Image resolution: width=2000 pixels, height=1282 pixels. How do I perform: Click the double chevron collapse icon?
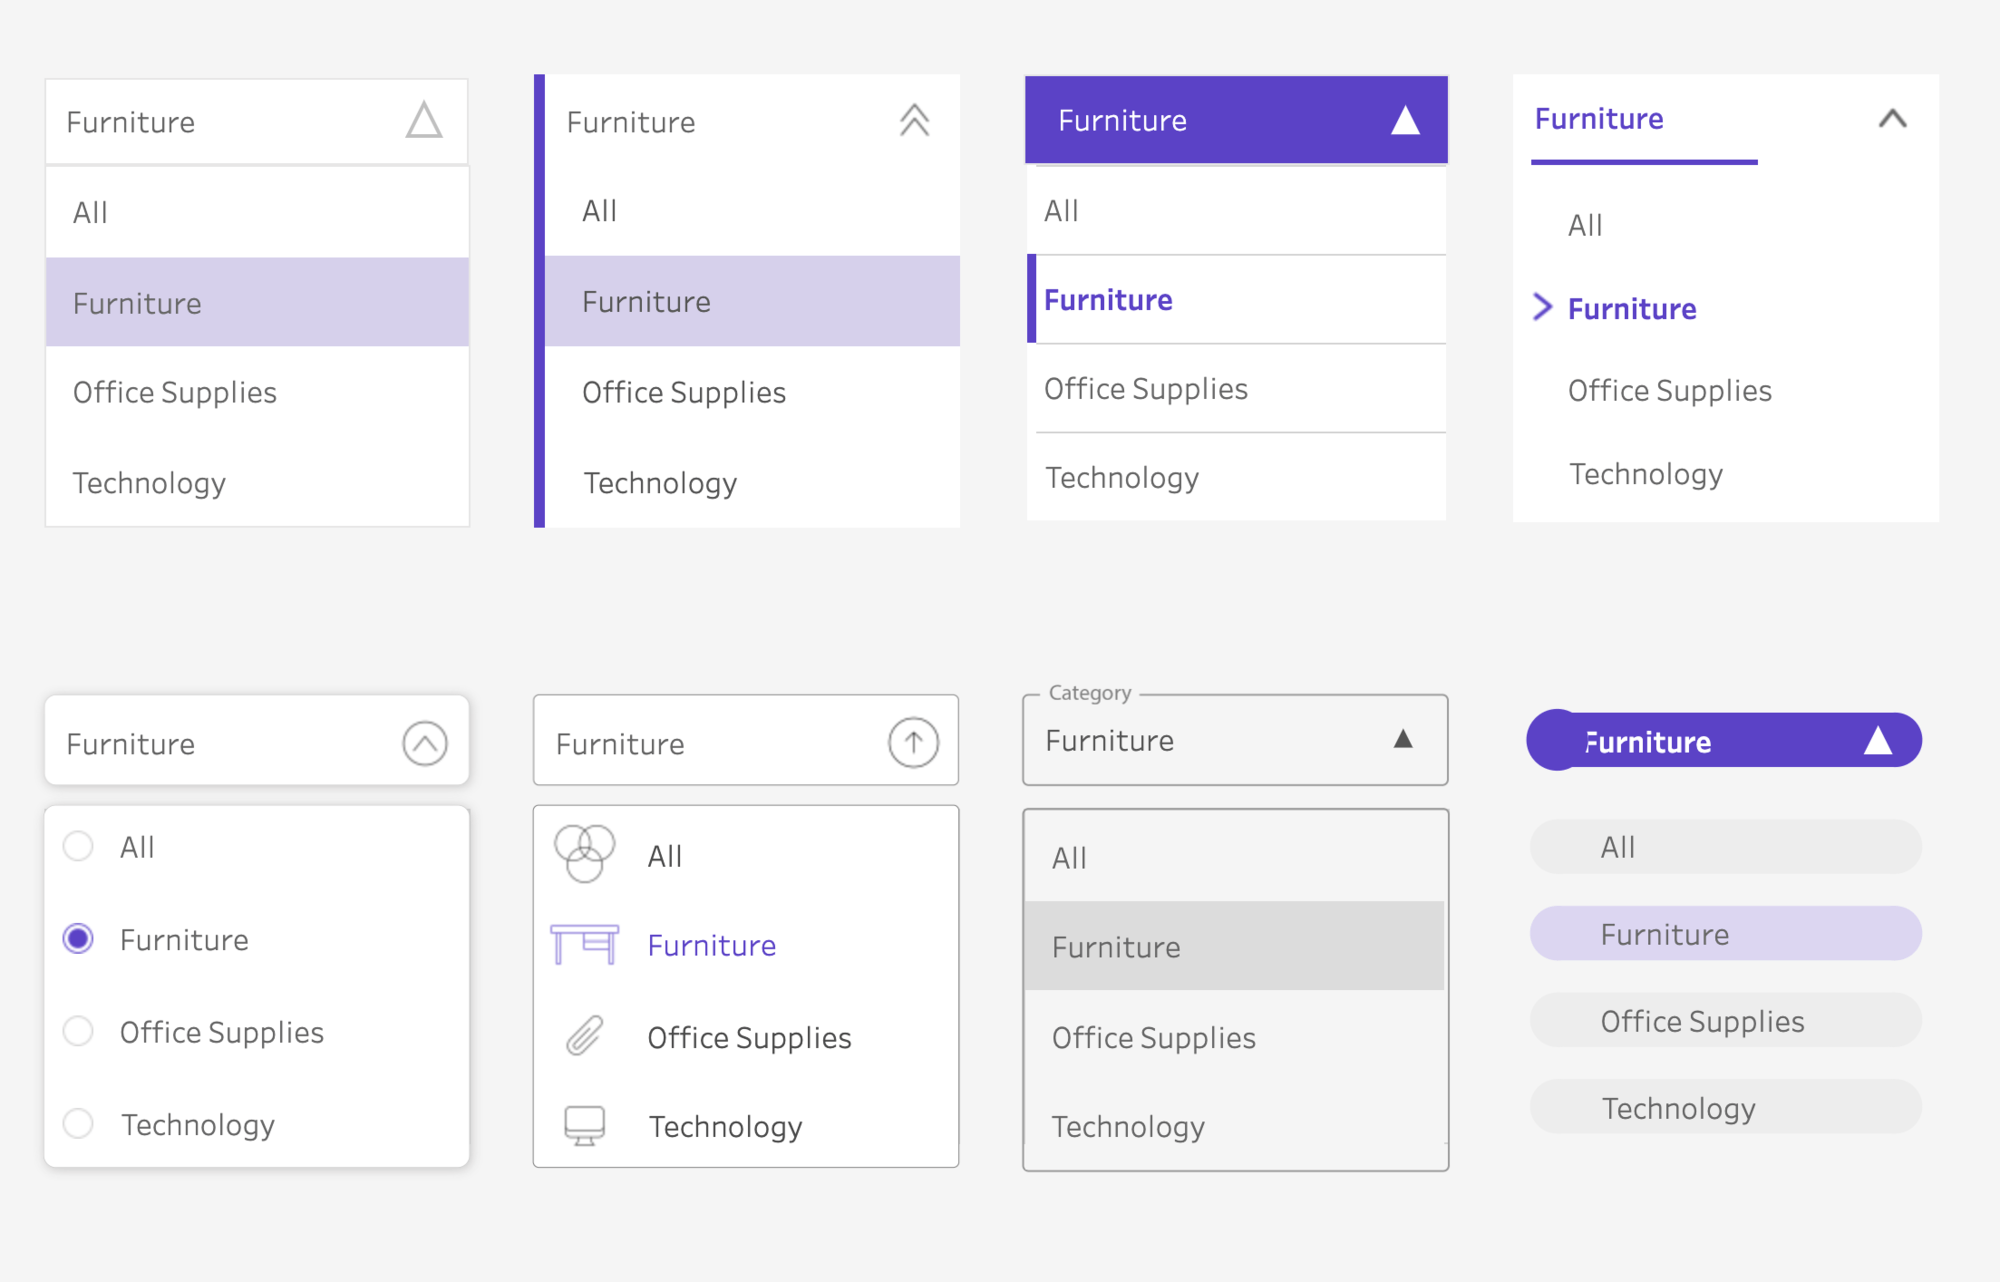point(911,119)
